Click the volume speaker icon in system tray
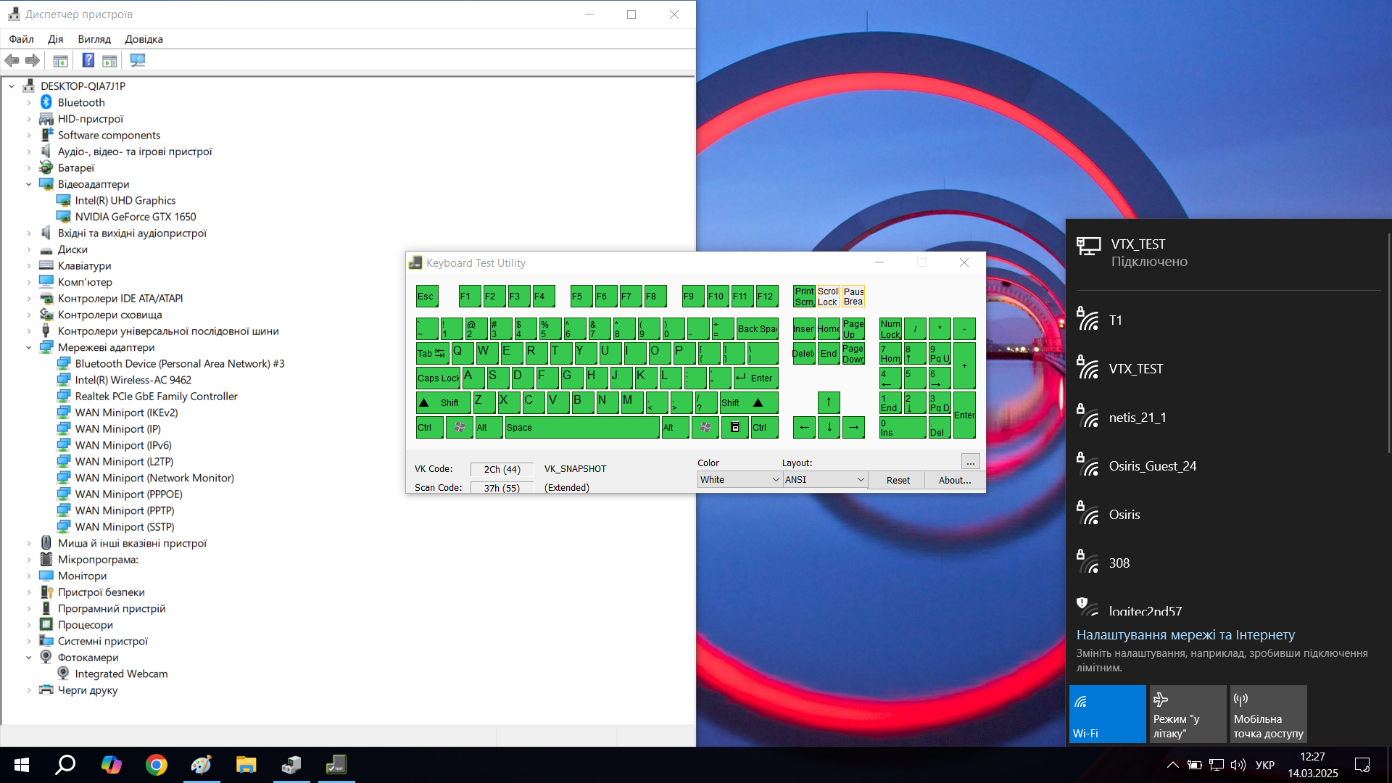The width and height of the screenshot is (1392, 783). [x=1237, y=765]
